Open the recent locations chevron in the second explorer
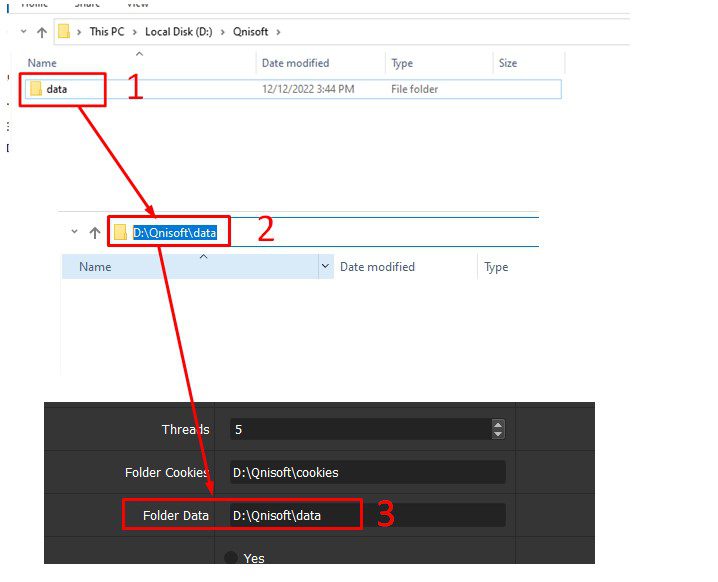The image size is (718, 582). [74, 232]
